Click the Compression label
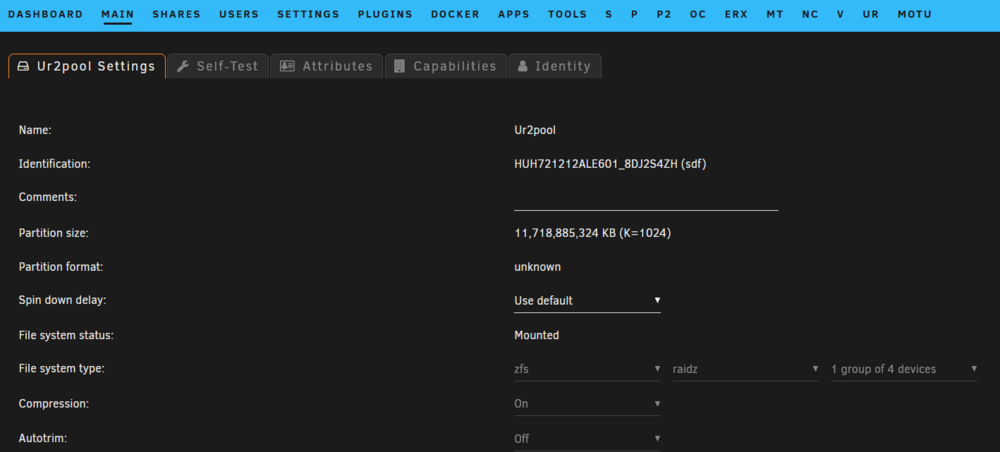1000x452 pixels. pyautogui.click(x=54, y=404)
